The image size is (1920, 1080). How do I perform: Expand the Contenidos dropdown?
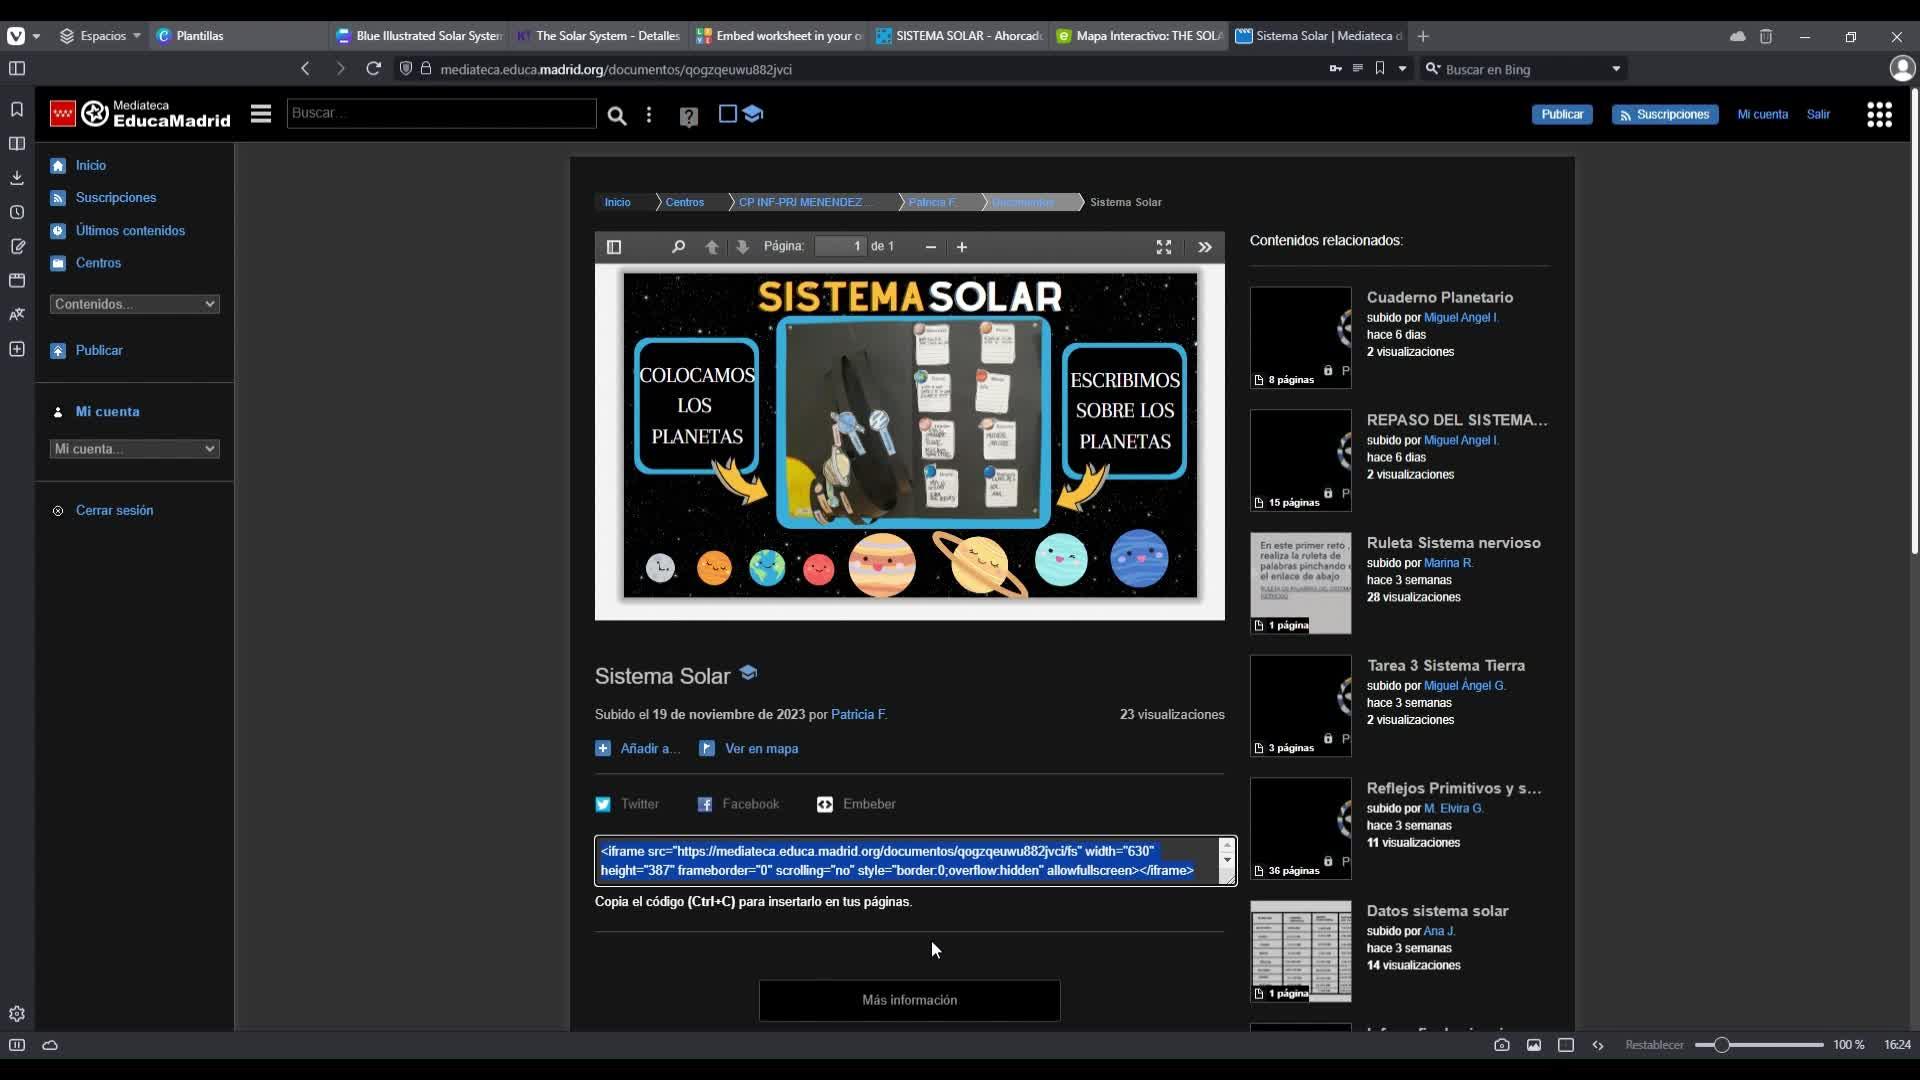click(x=134, y=304)
